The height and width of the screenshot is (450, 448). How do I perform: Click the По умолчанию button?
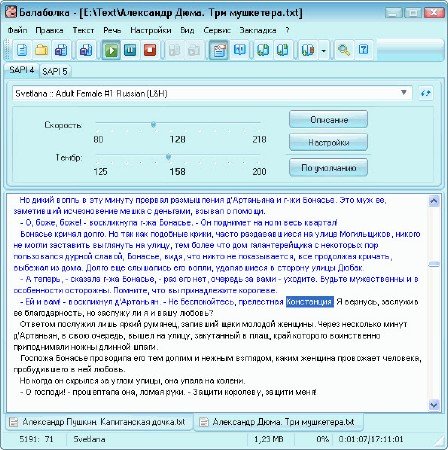[x=329, y=167]
